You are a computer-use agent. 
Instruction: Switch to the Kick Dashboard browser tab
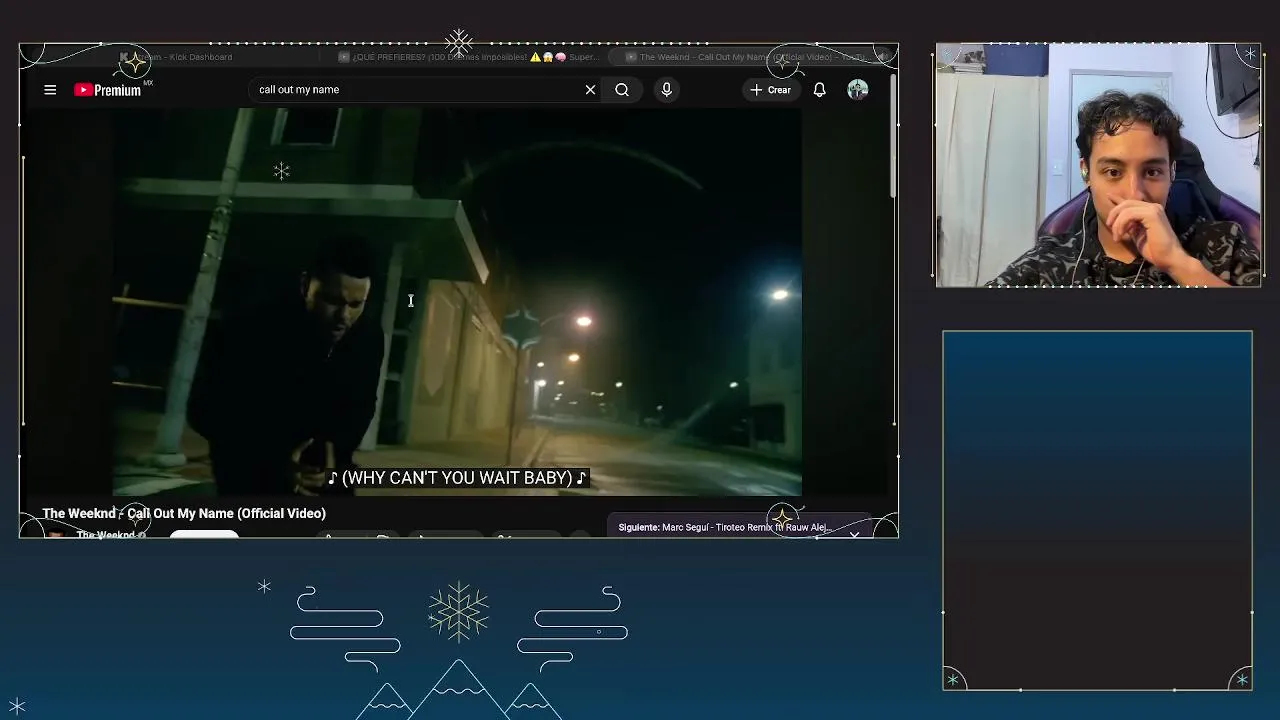point(176,57)
